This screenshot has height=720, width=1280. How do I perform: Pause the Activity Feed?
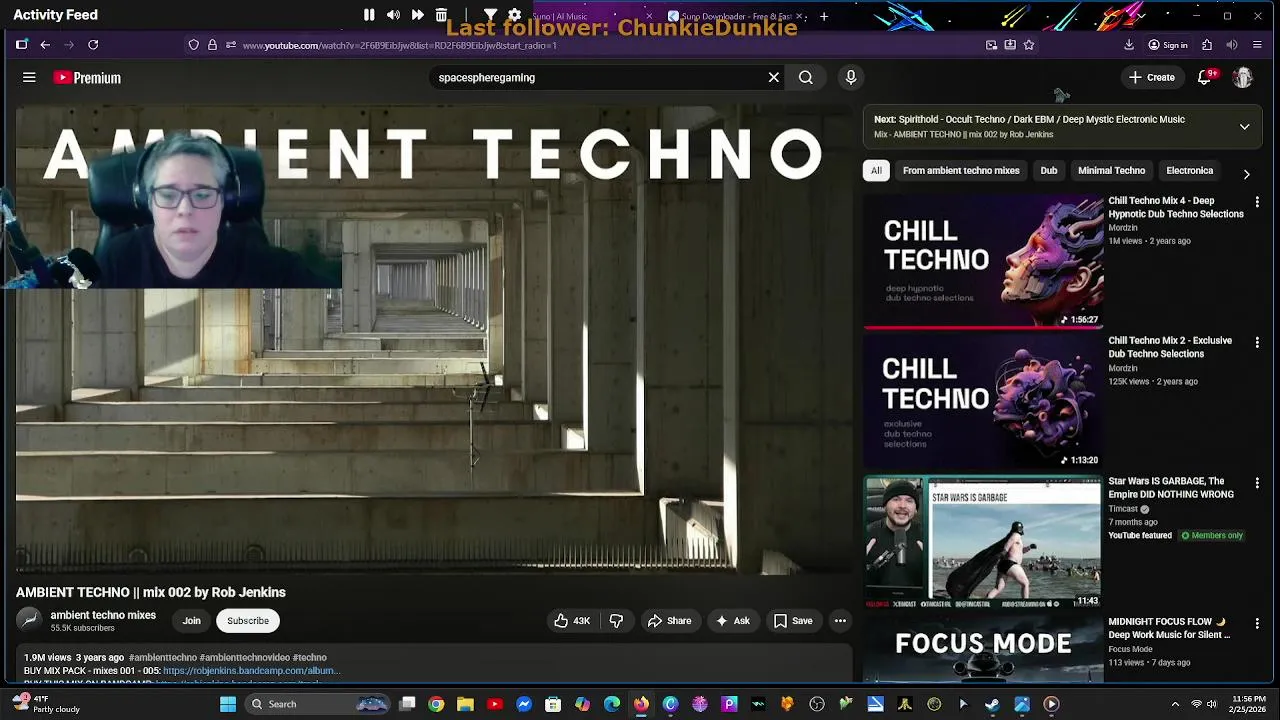click(x=369, y=15)
